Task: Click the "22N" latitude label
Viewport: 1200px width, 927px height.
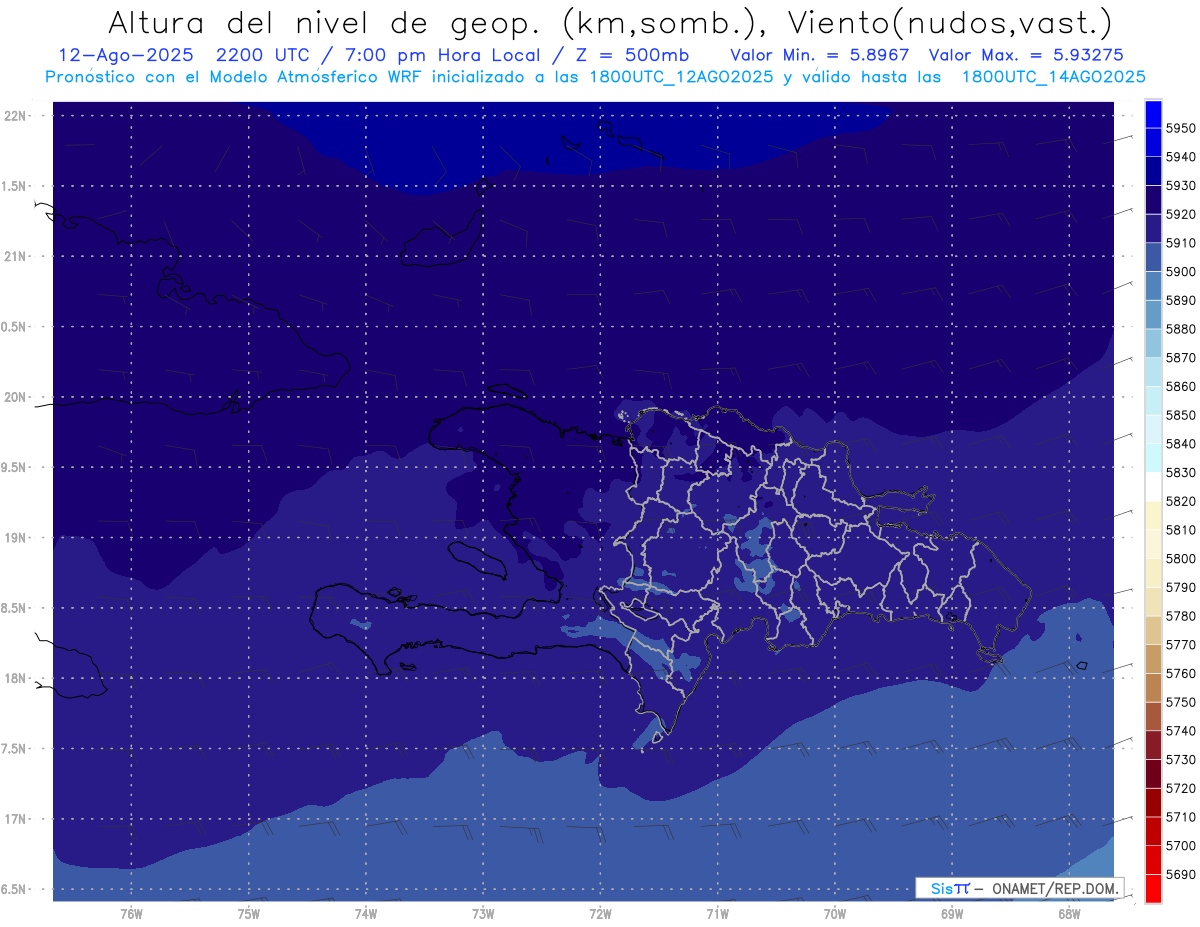Action: [x=15, y=115]
